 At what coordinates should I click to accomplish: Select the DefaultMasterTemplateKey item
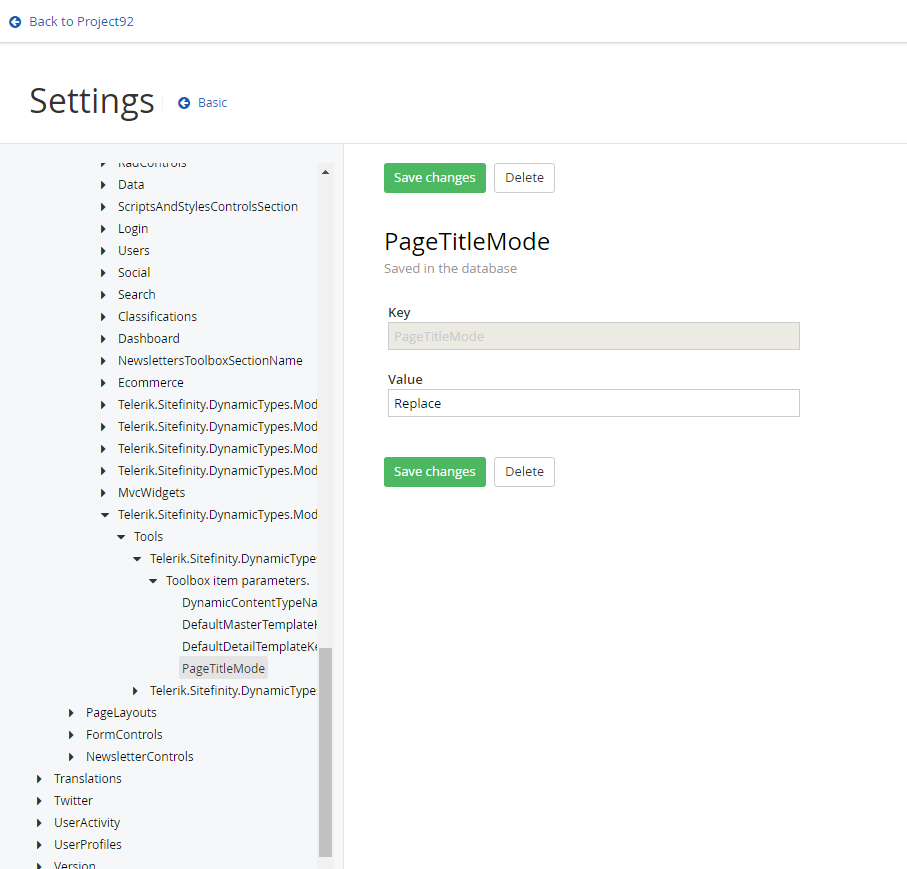(249, 625)
